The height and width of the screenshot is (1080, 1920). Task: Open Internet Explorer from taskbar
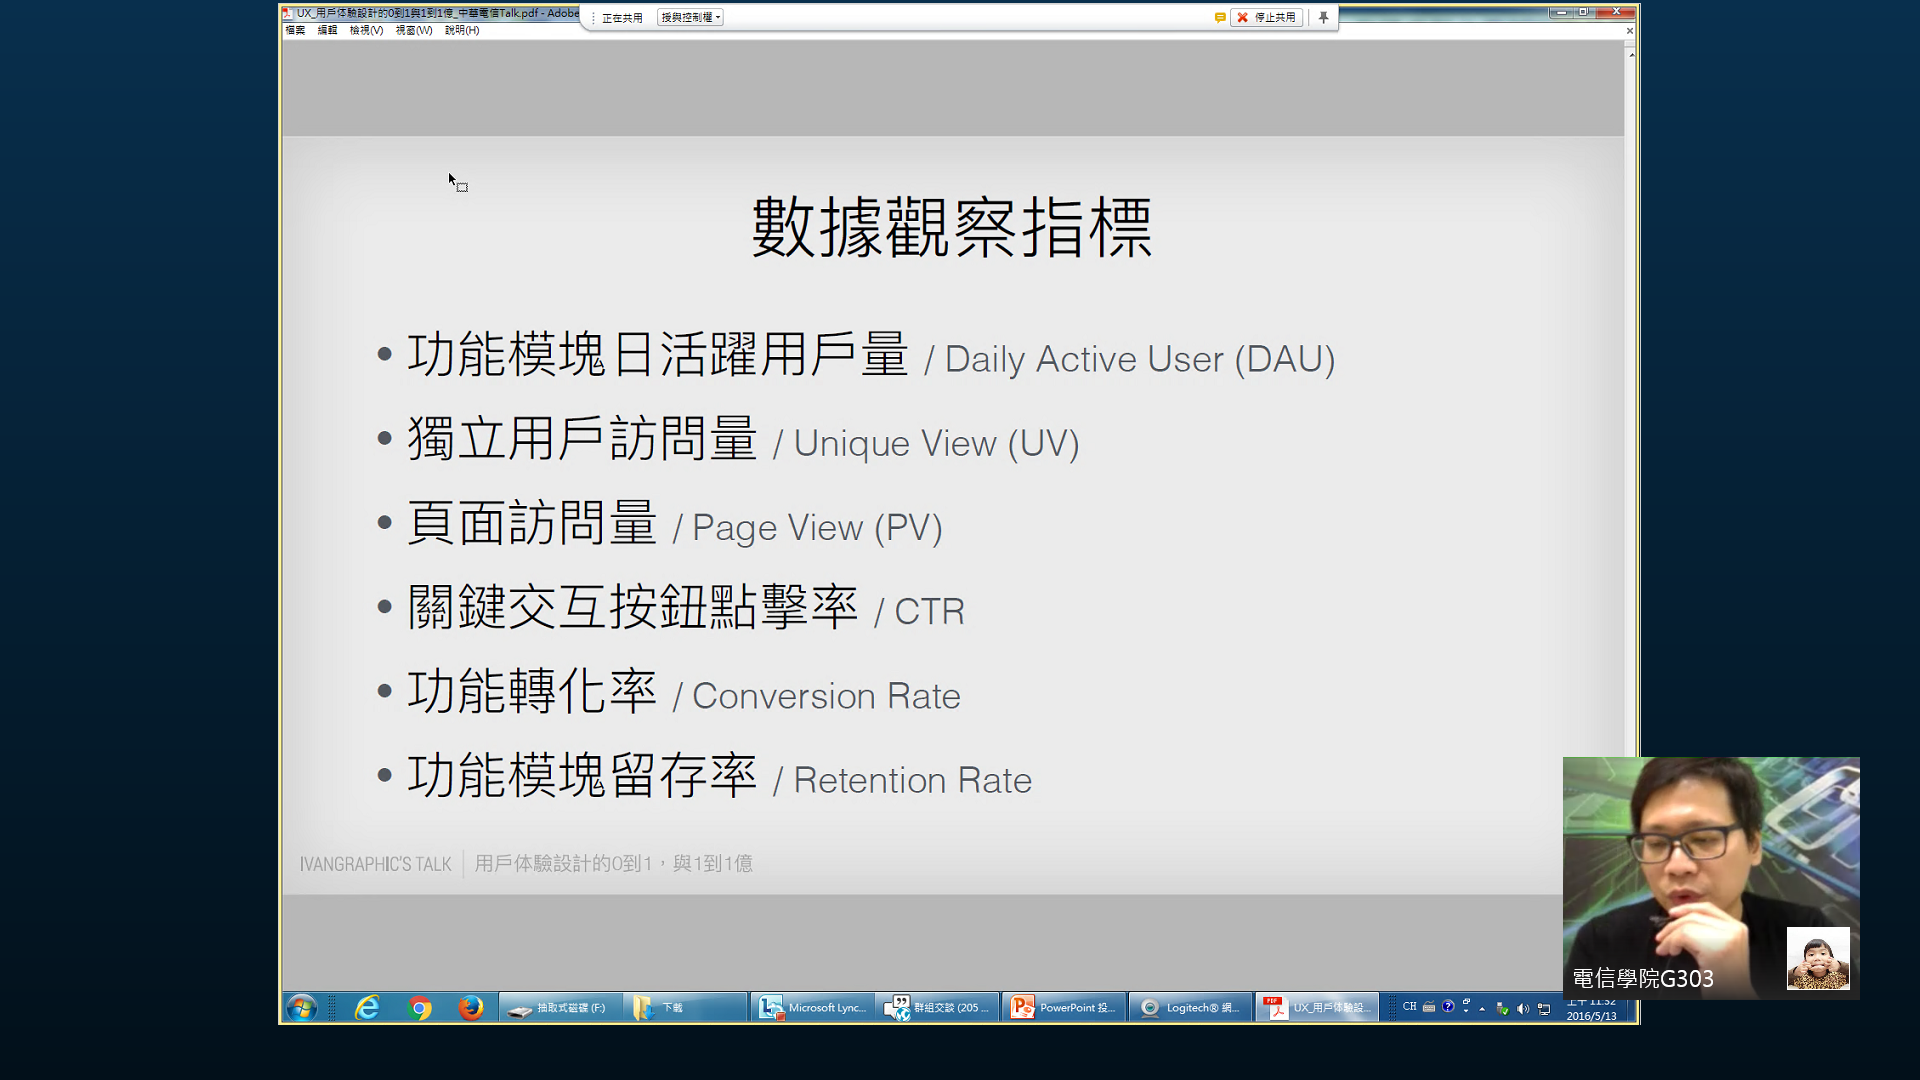click(x=367, y=1007)
